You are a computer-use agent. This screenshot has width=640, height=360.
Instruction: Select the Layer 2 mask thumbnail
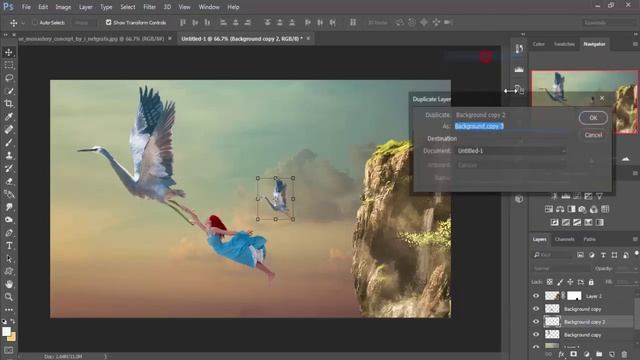[574, 296]
